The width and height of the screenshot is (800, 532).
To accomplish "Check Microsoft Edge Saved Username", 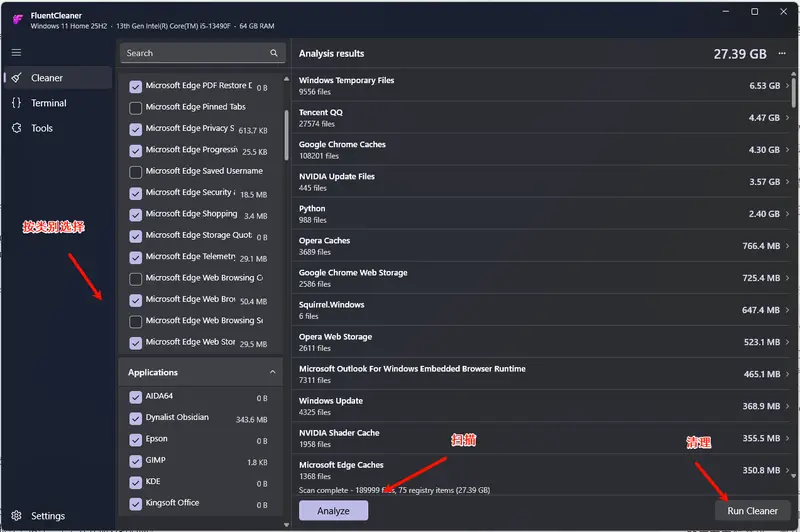I will 135,172.
